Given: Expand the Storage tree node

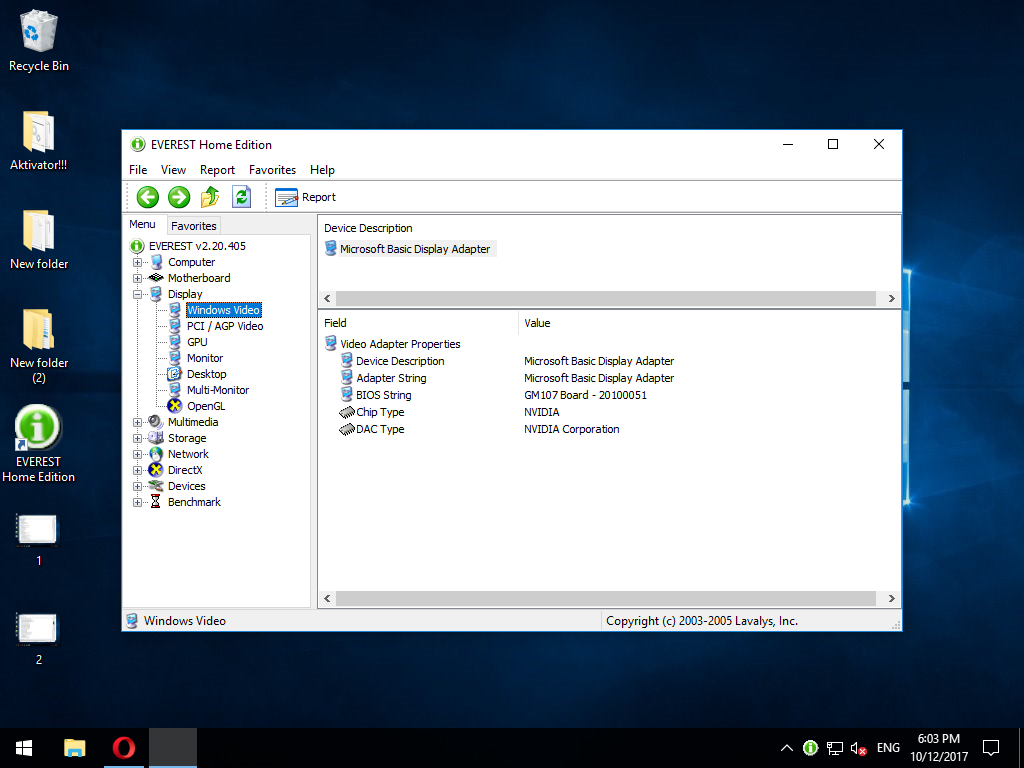Looking at the screenshot, I should click(137, 438).
